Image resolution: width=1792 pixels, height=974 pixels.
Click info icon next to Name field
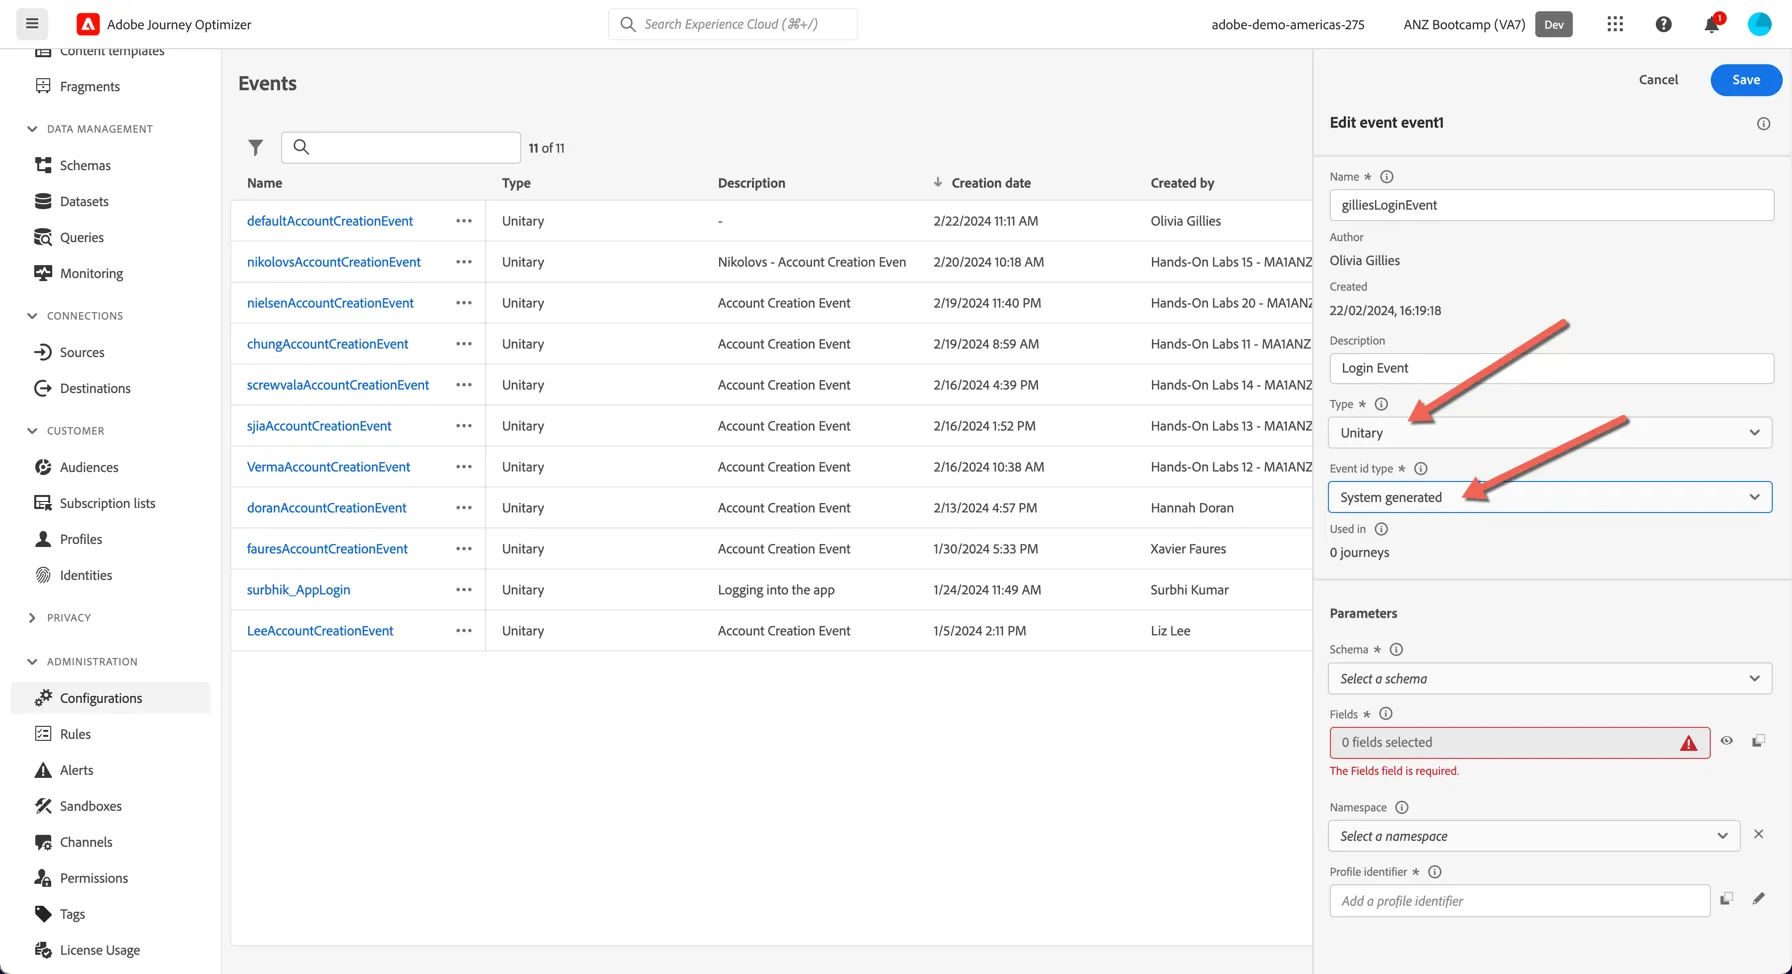tap(1386, 177)
